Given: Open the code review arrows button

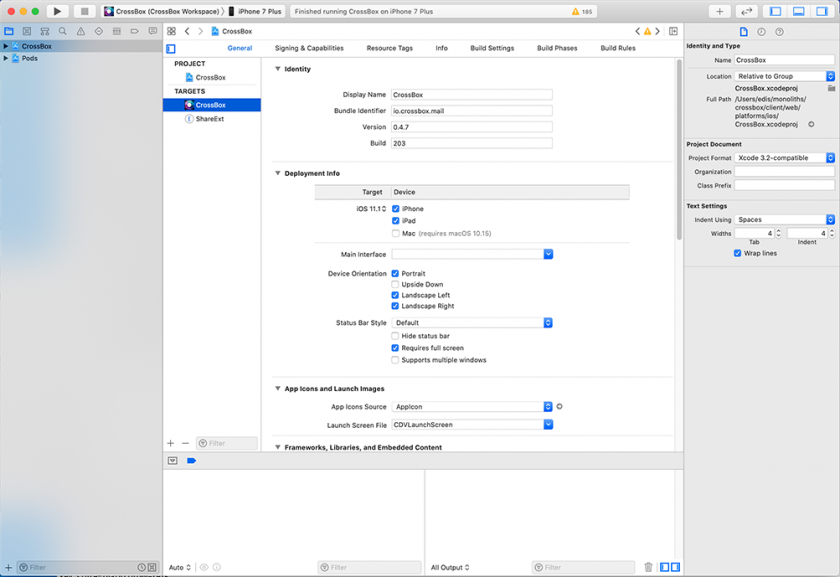Looking at the screenshot, I should 746,11.
